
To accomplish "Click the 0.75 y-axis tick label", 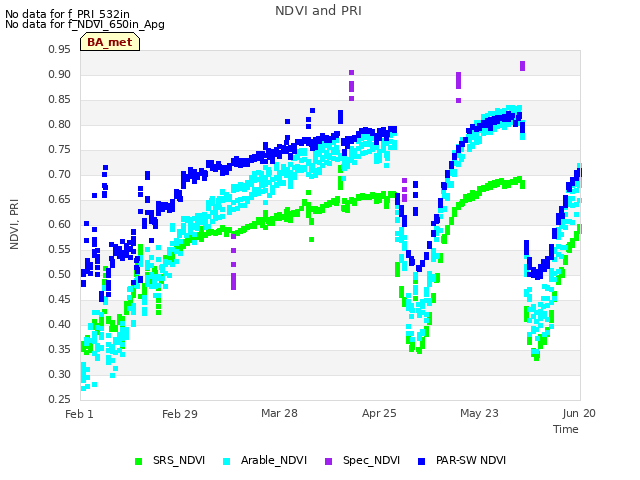I will (x=60, y=149).
